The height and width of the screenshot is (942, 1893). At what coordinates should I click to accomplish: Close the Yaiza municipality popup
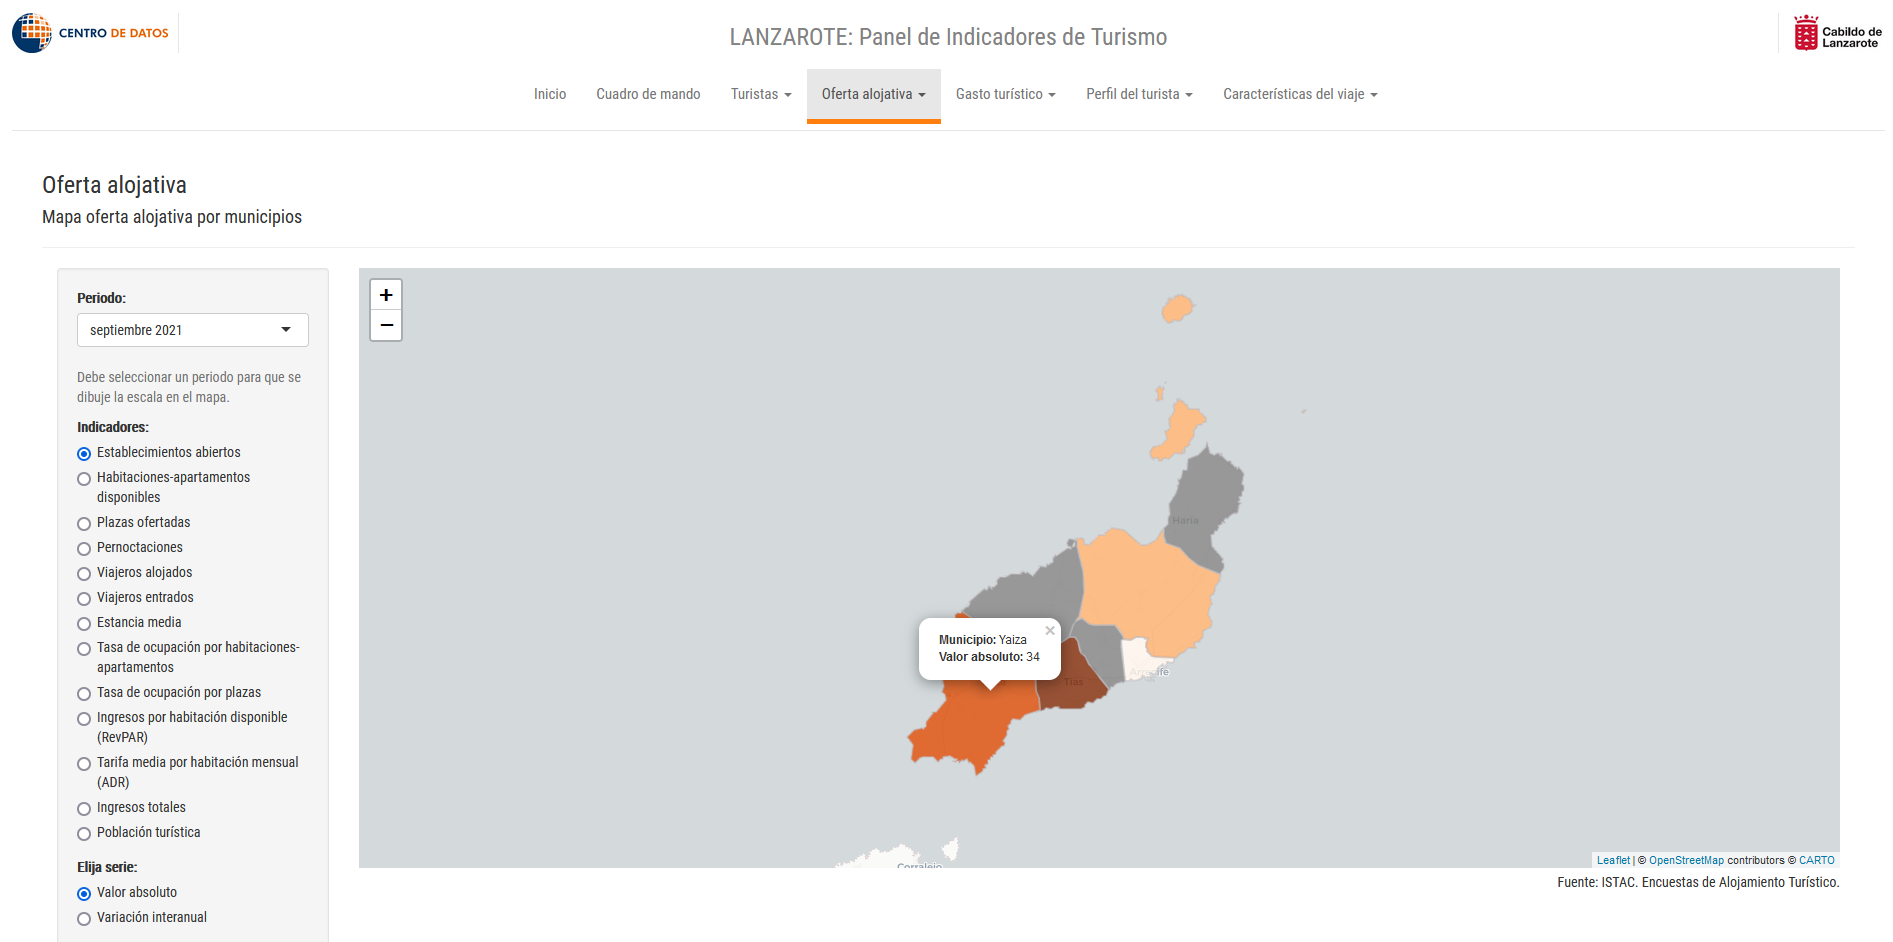coord(1050,630)
